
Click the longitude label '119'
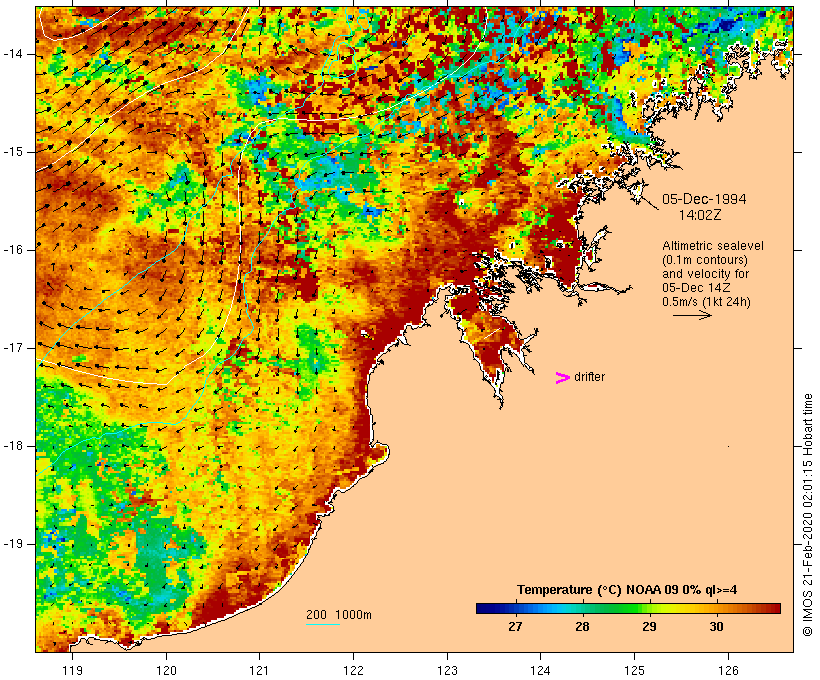tap(72, 670)
